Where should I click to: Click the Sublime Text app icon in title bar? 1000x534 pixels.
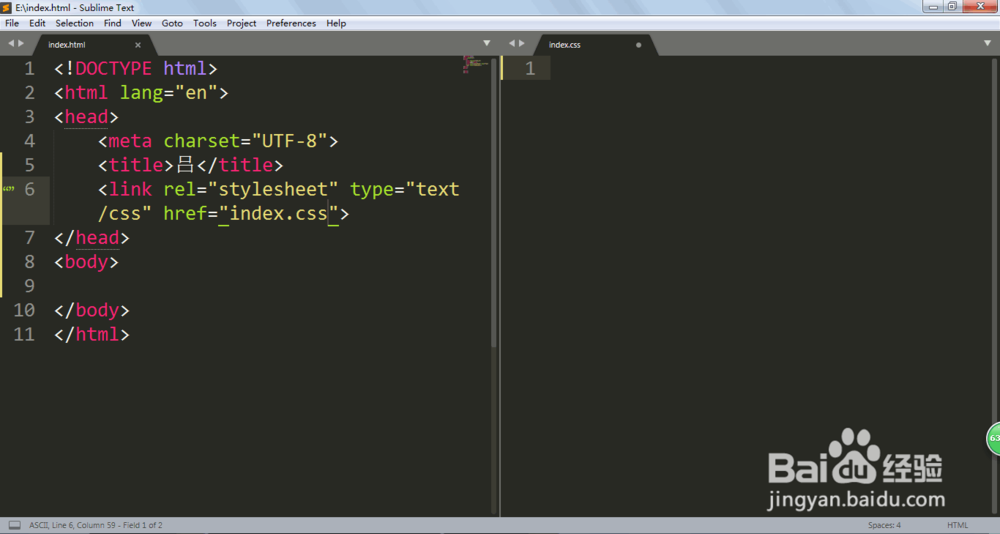click(x=6, y=8)
